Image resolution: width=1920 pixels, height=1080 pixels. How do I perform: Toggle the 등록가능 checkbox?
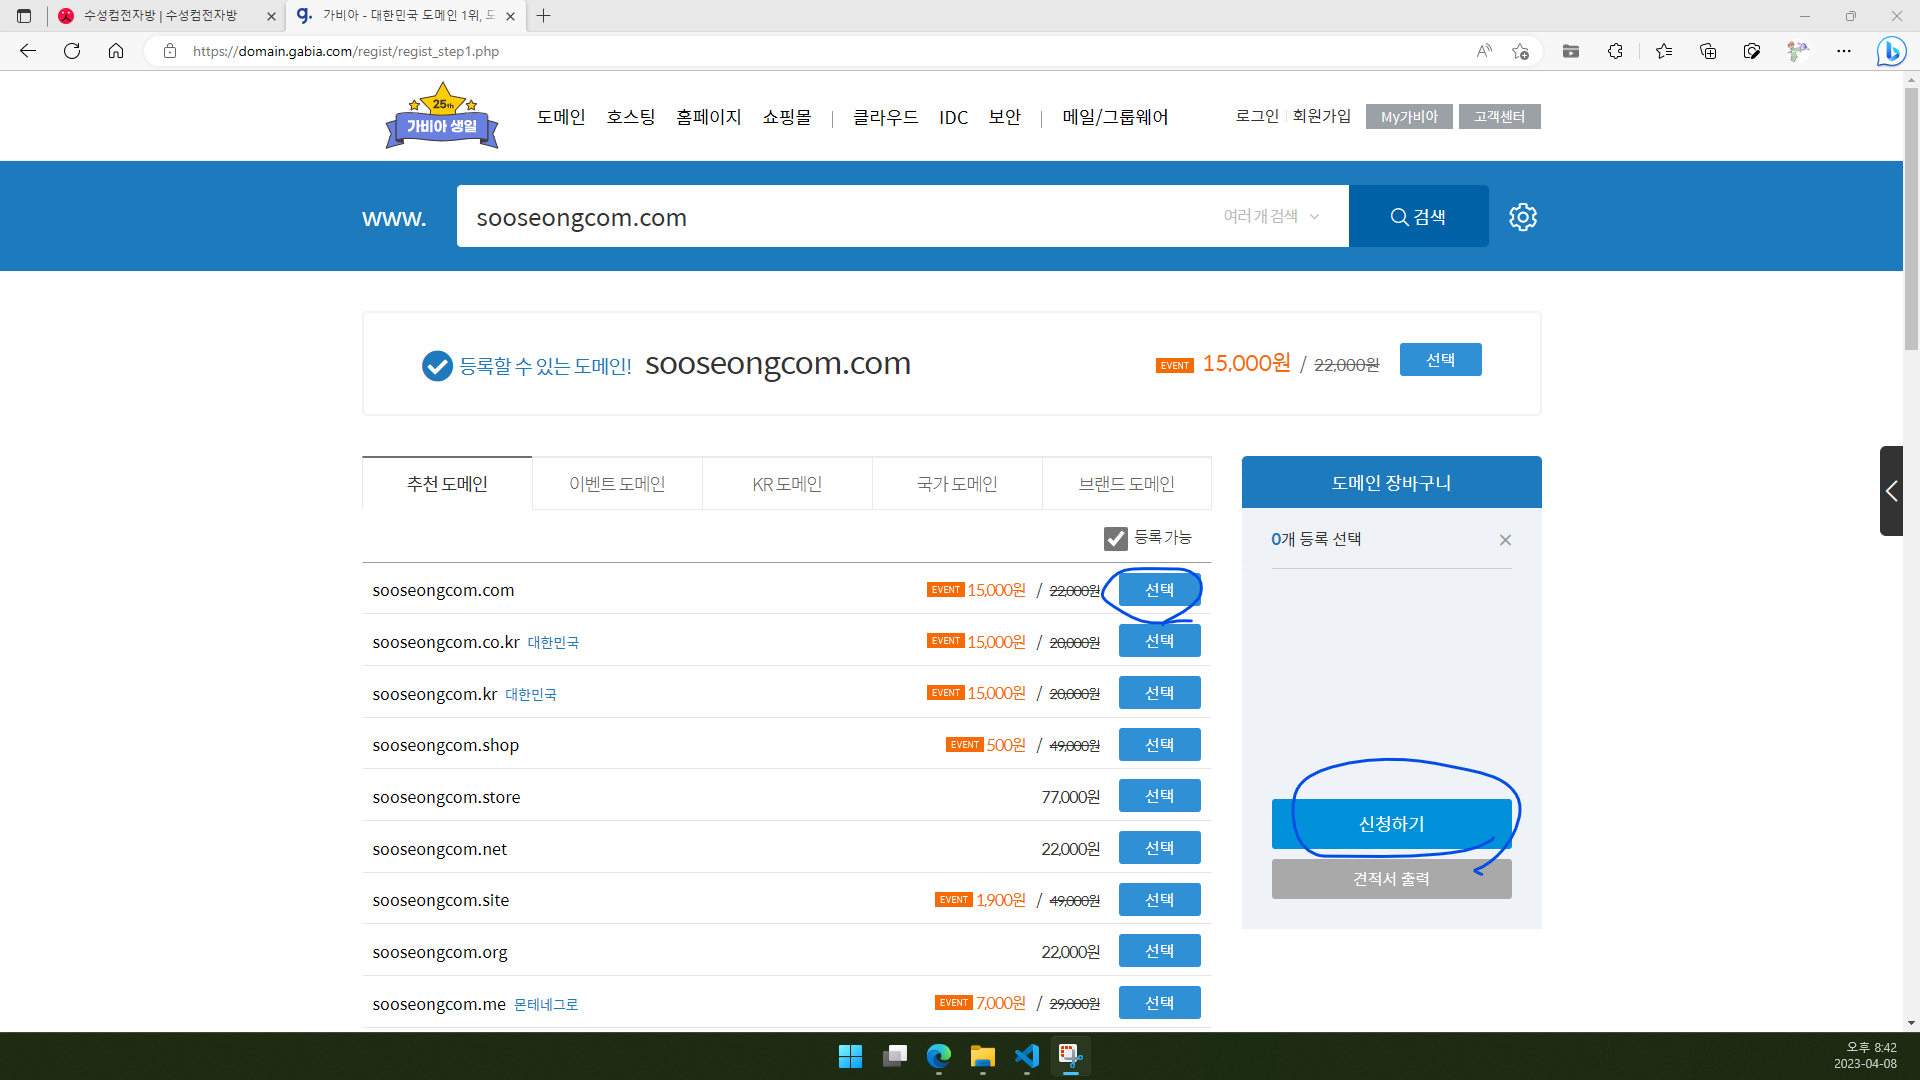coord(1116,539)
